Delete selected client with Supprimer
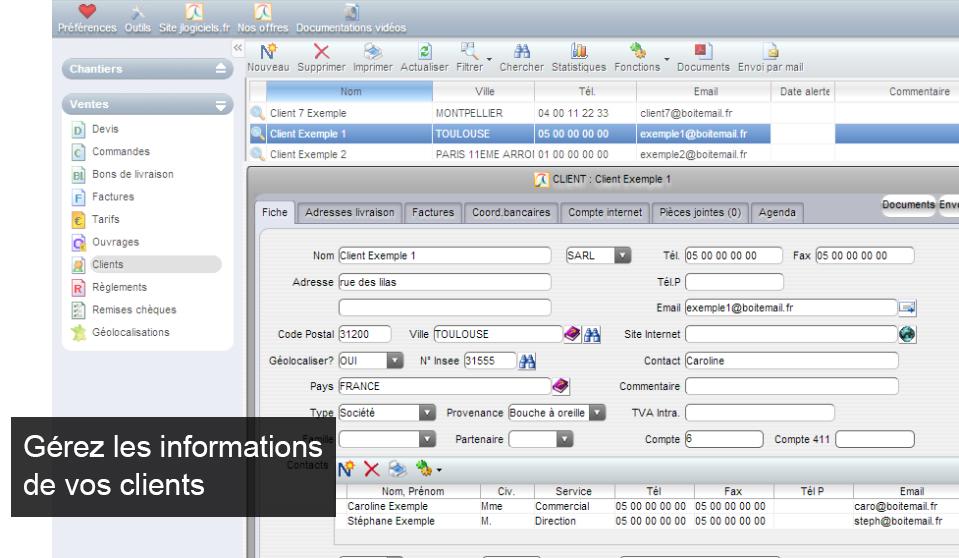 (x=321, y=58)
